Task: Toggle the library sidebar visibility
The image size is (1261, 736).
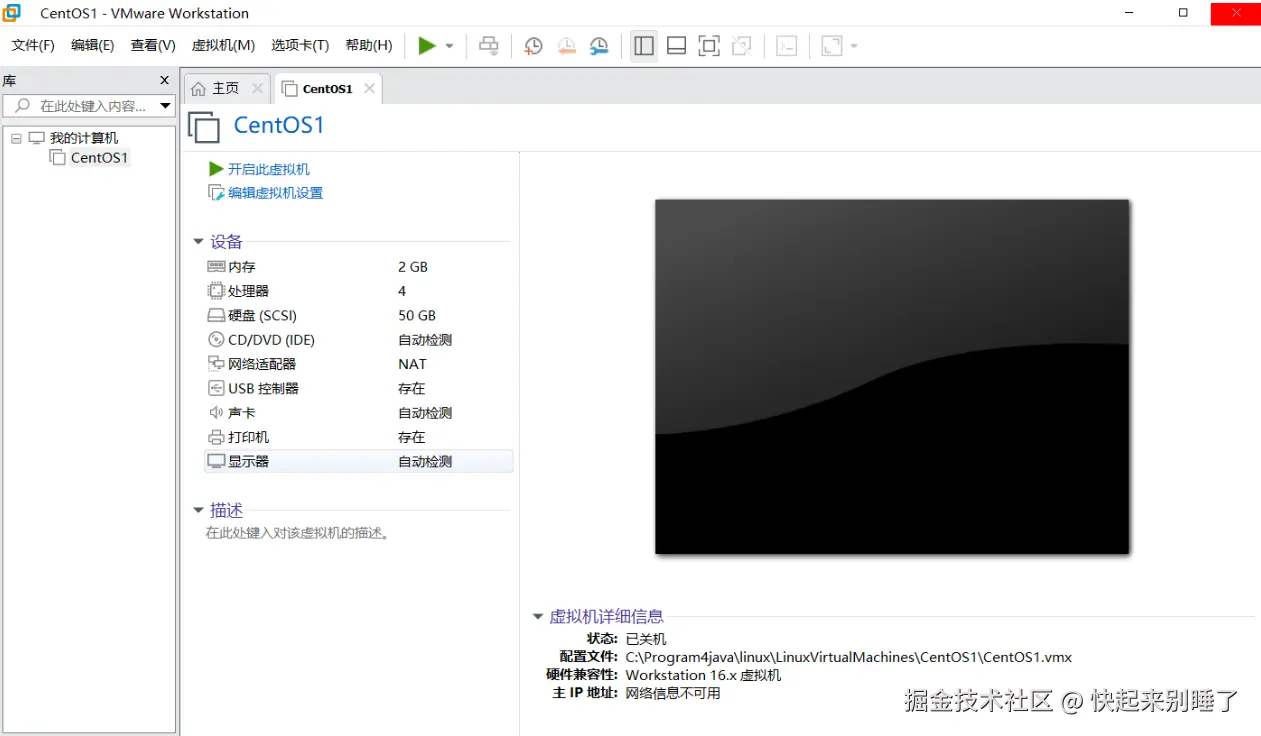Action: click(x=643, y=45)
